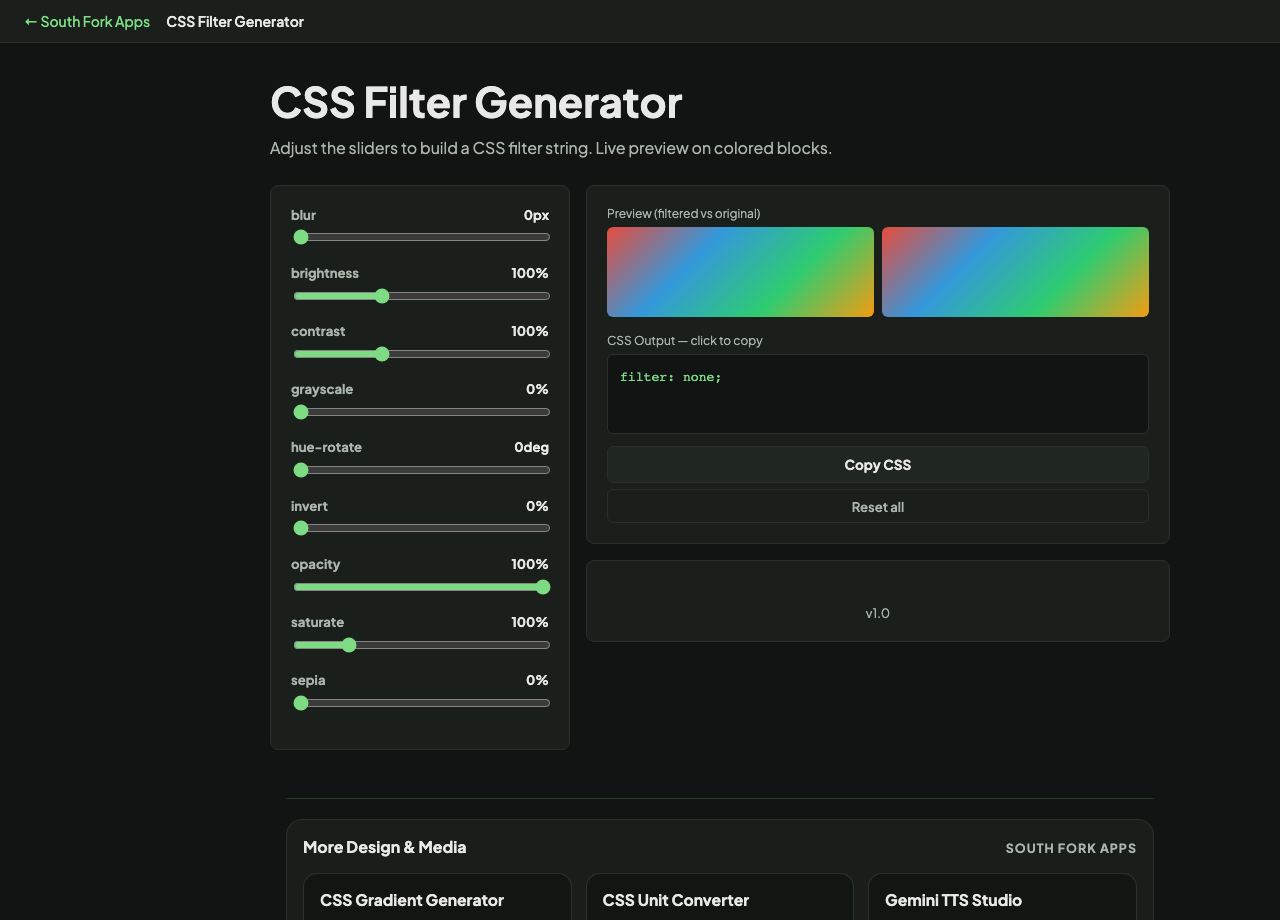Click the original preview gradient block
This screenshot has width=1280, height=920.
pyautogui.click(x=1015, y=272)
